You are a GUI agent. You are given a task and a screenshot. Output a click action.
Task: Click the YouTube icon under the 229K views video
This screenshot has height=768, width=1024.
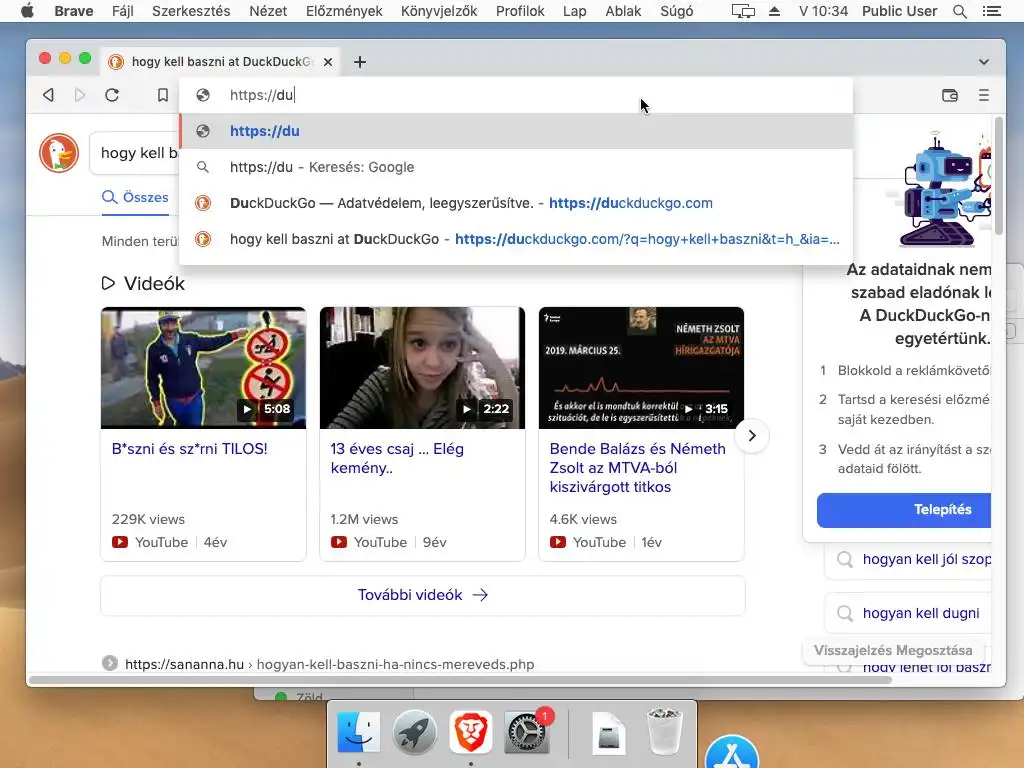click(x=120, y=542)
